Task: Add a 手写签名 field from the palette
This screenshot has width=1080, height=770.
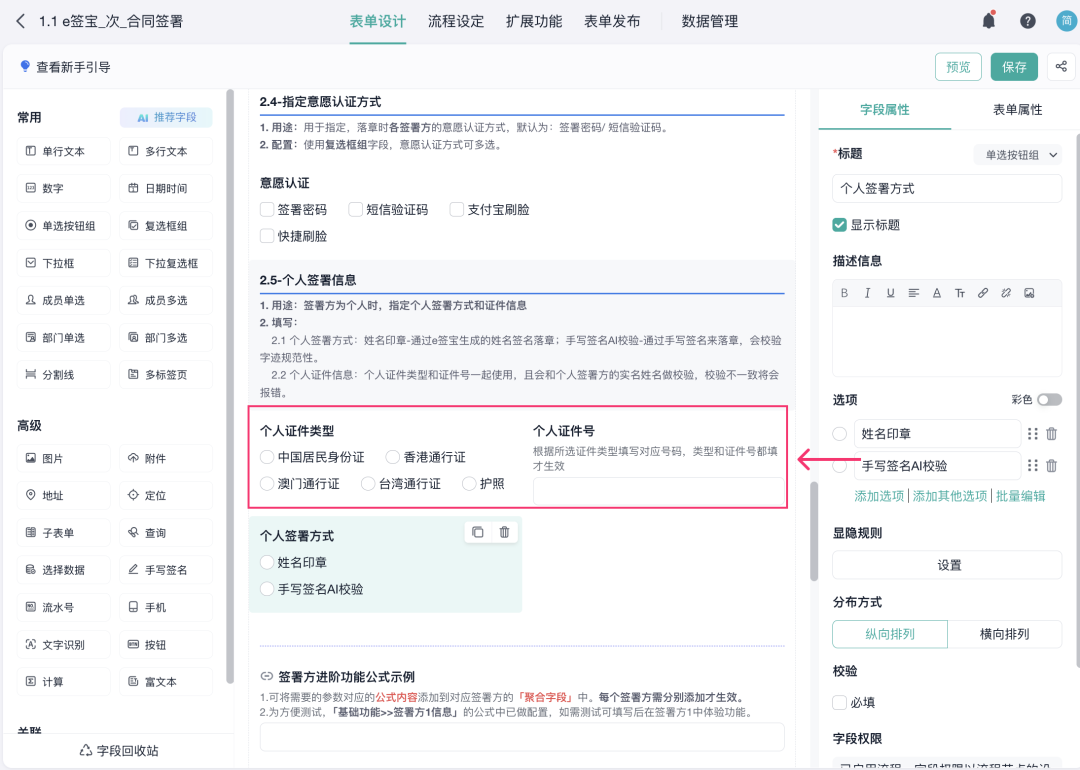Action: (166, 570)
